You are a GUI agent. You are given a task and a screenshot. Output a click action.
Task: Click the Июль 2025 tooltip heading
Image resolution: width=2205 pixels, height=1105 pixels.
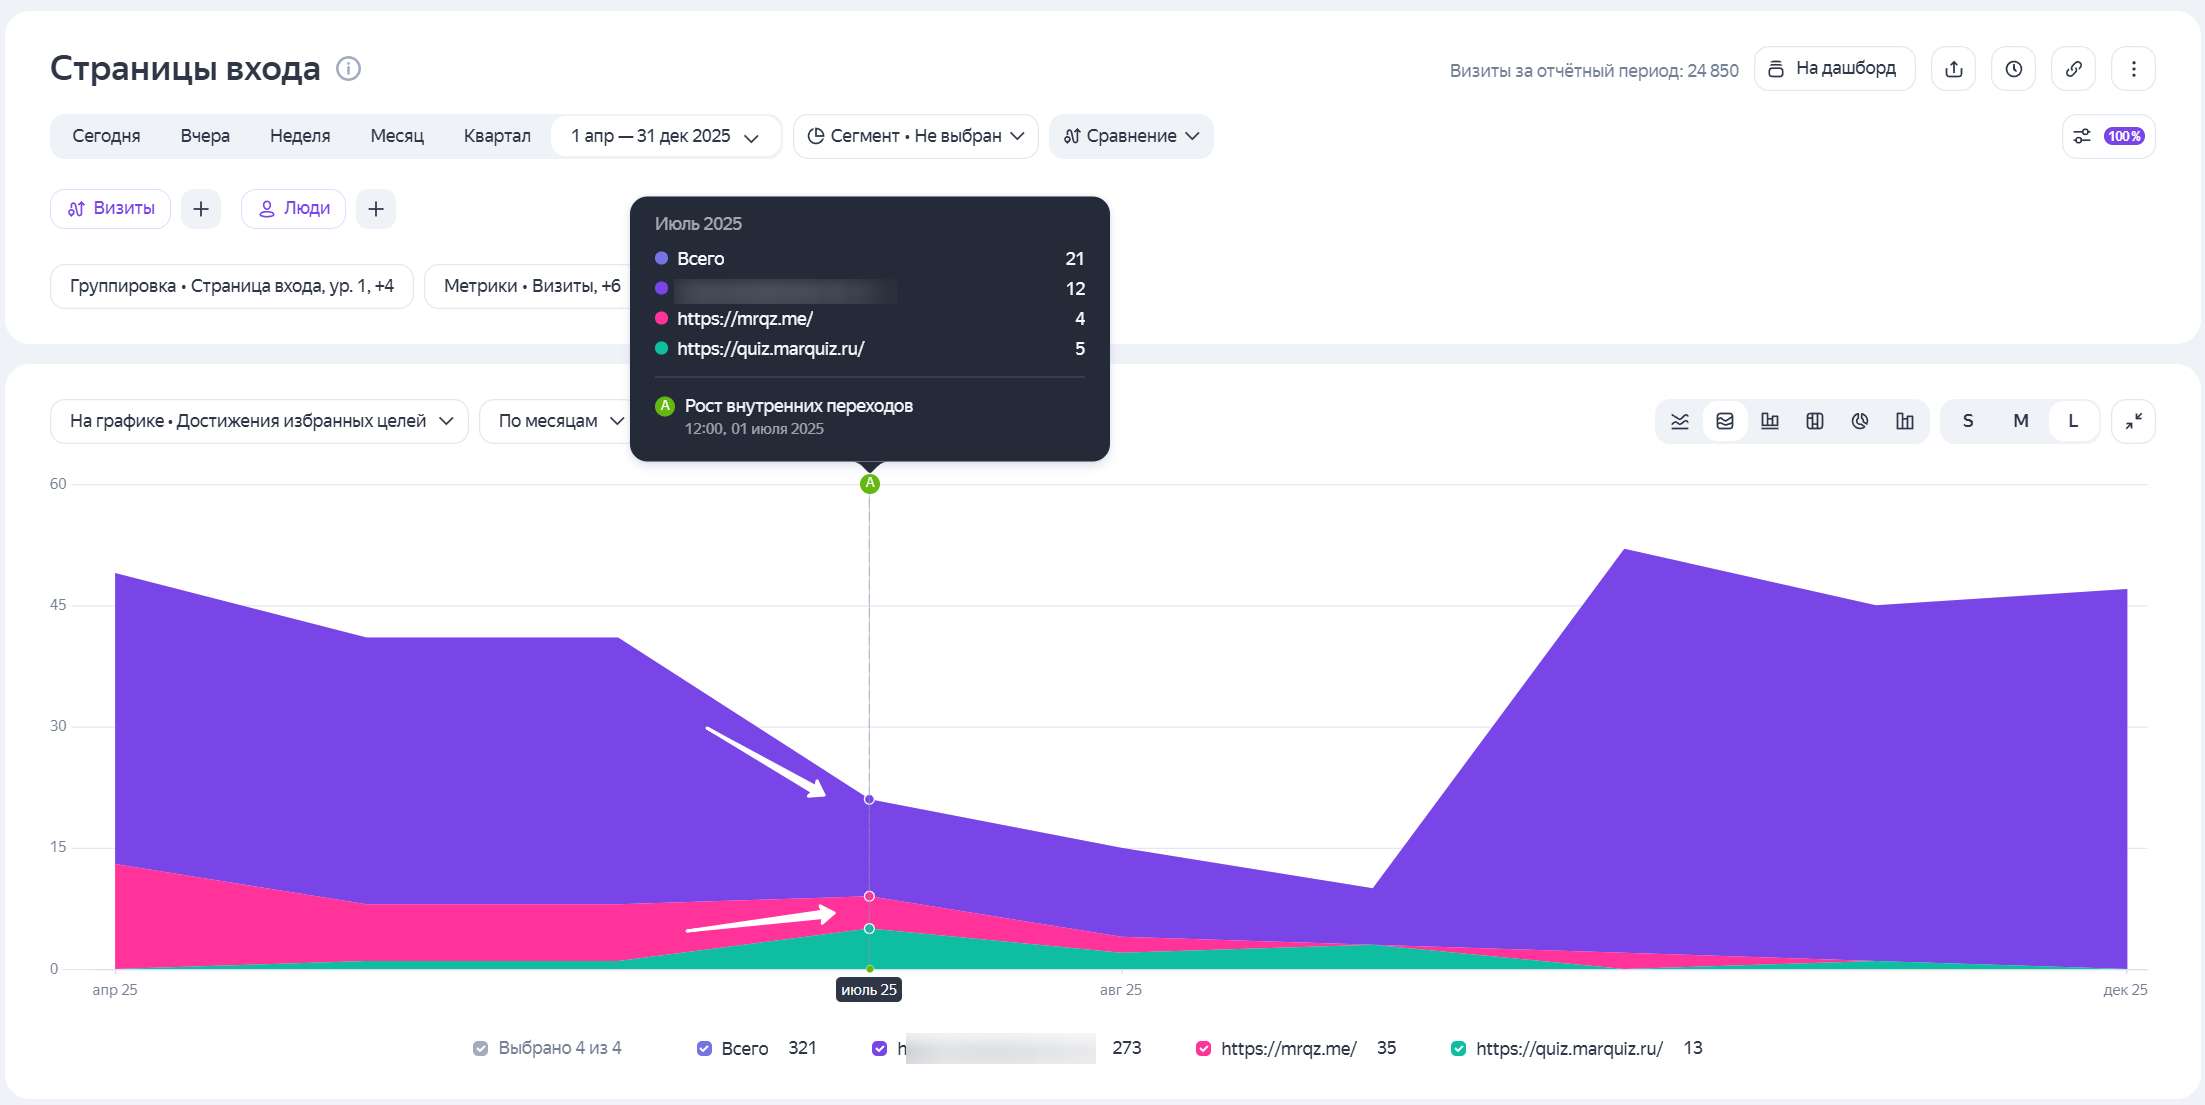pyautogui.click(x=698, y=224)
